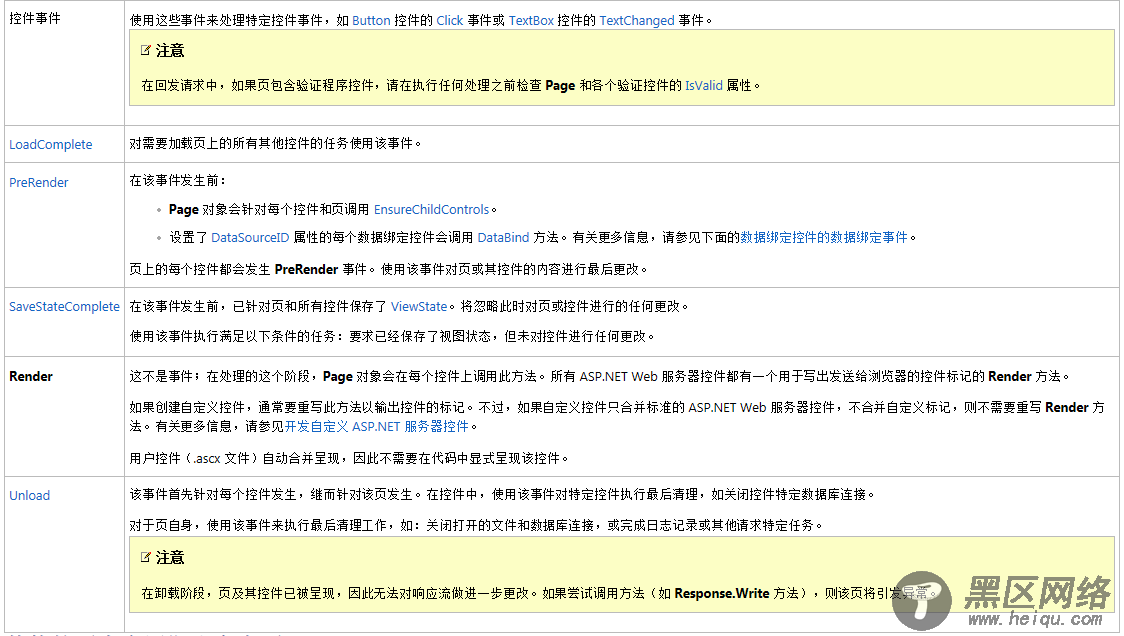Open the Click event link
The image size is (1124, 636).
[x=450, y=21]
